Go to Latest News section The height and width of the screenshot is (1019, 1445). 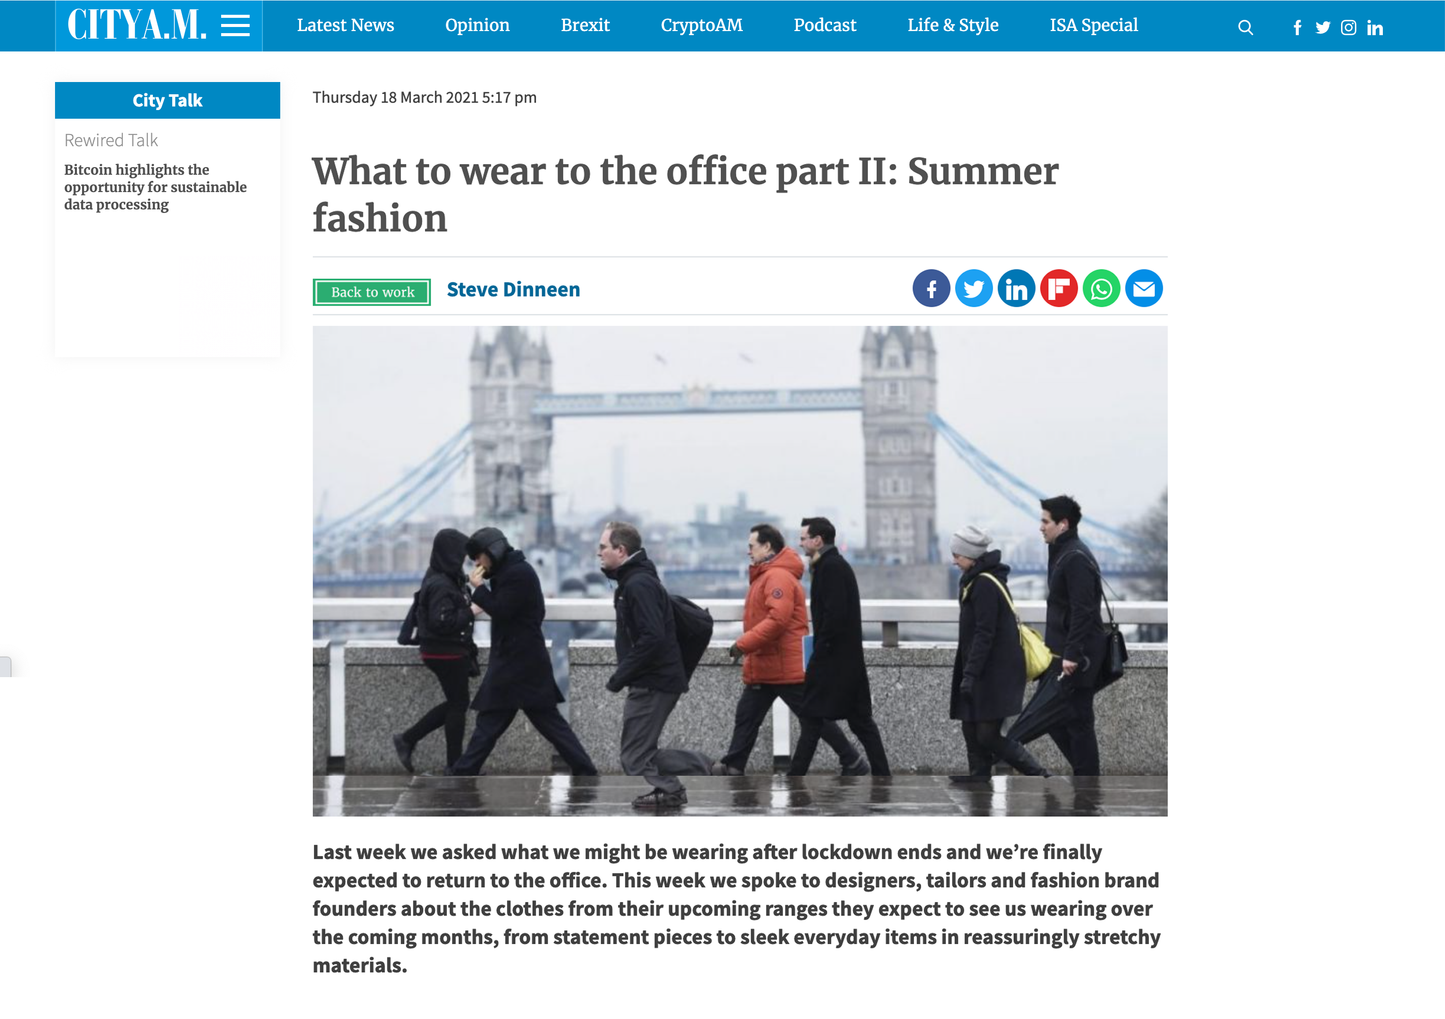(345, 25)
